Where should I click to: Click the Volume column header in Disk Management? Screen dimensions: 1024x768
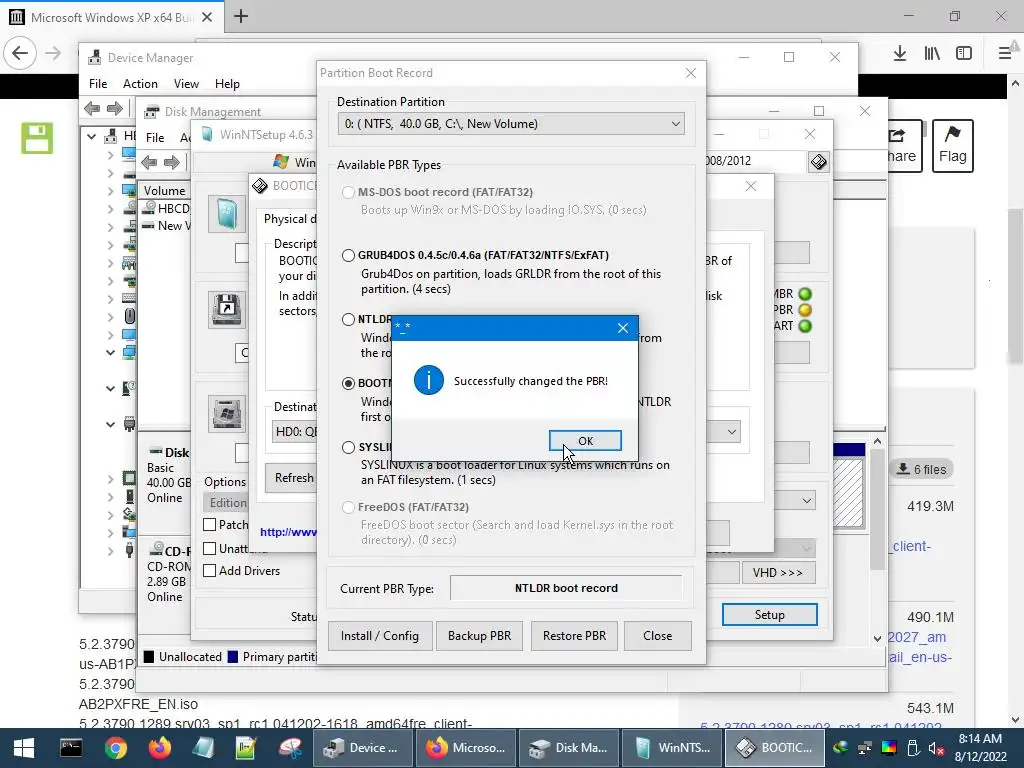(164, 191)
